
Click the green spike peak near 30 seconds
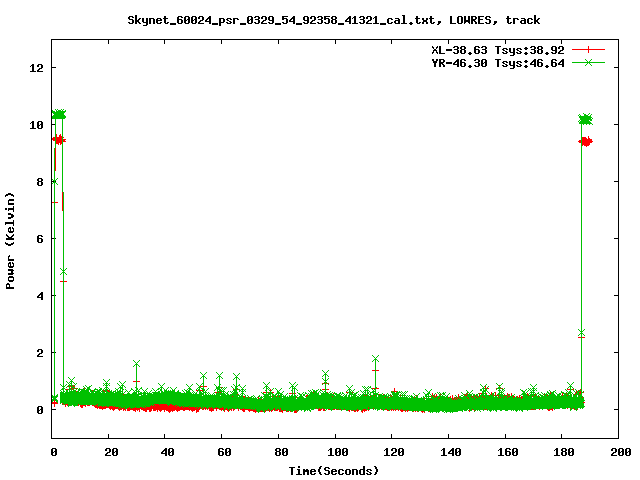[x=136, y=364]
